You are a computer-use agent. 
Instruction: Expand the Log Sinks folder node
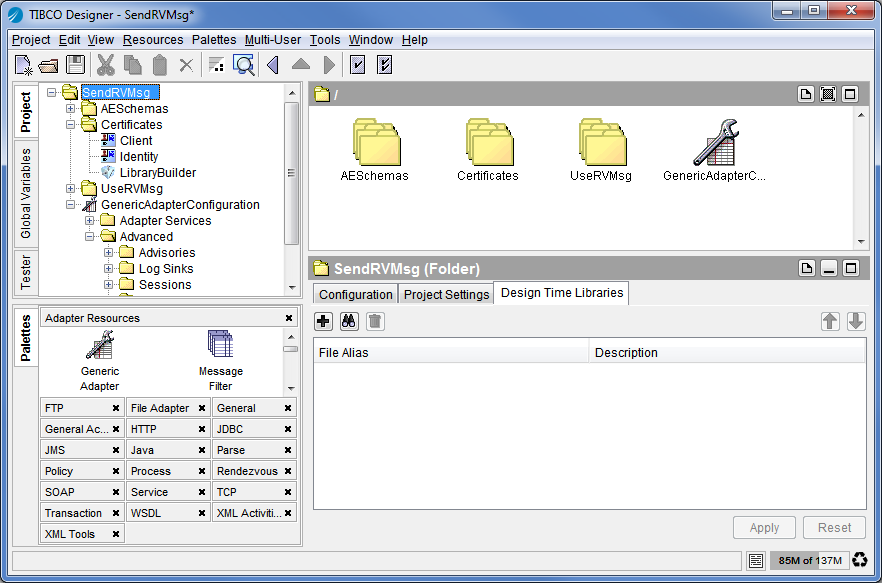click(109, 269)
